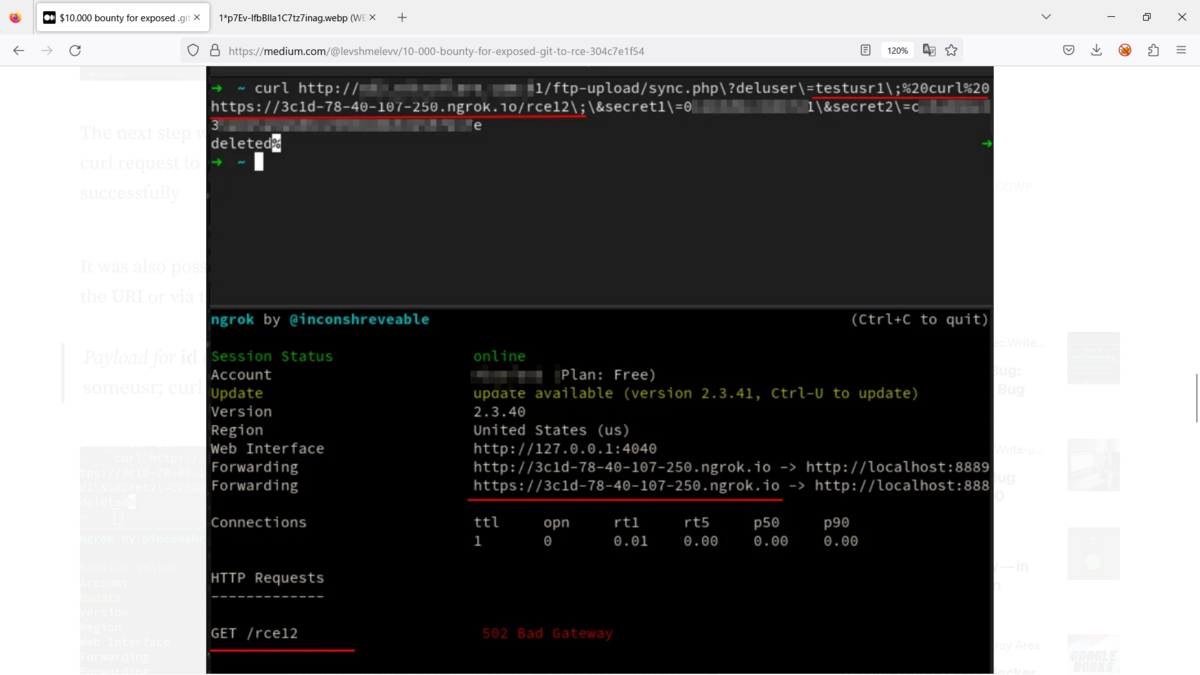Open the Downloads panel
The image size is (1200, 675).
[x=1096, y=50]
